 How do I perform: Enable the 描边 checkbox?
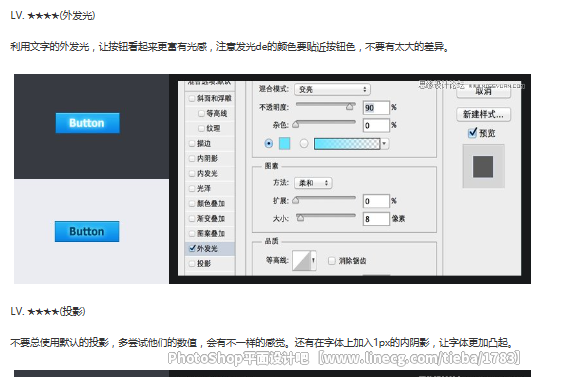click(191, 143)
